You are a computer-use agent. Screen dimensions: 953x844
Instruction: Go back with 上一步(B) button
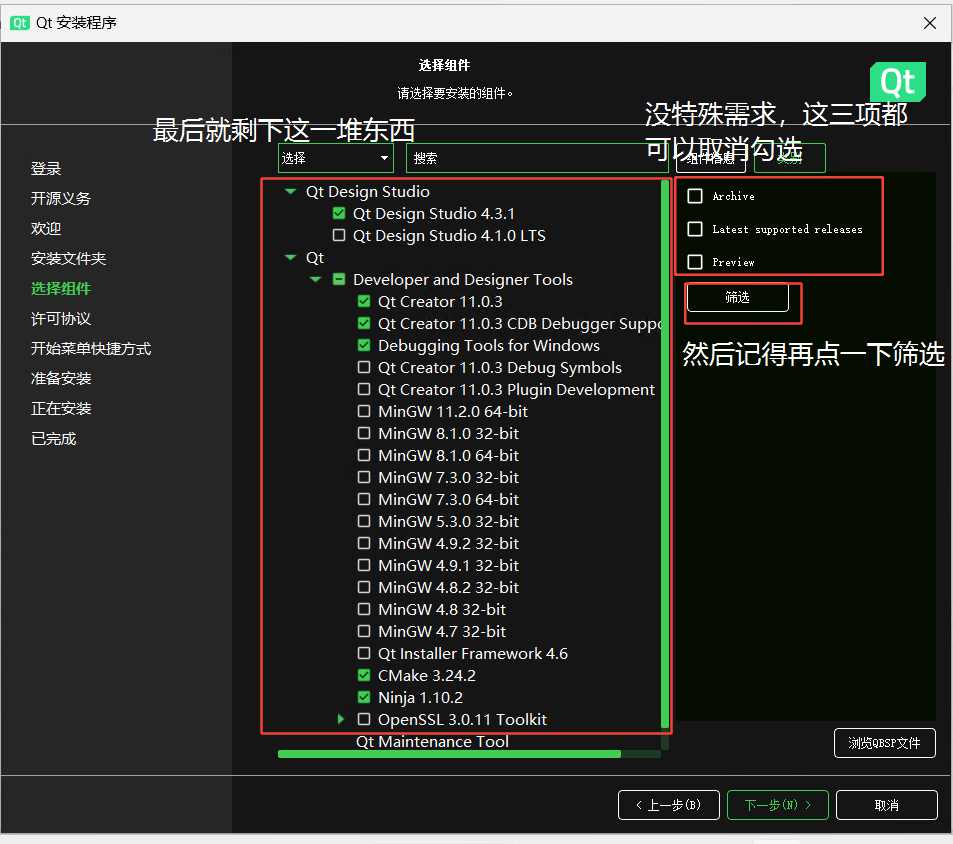point(669,805)
